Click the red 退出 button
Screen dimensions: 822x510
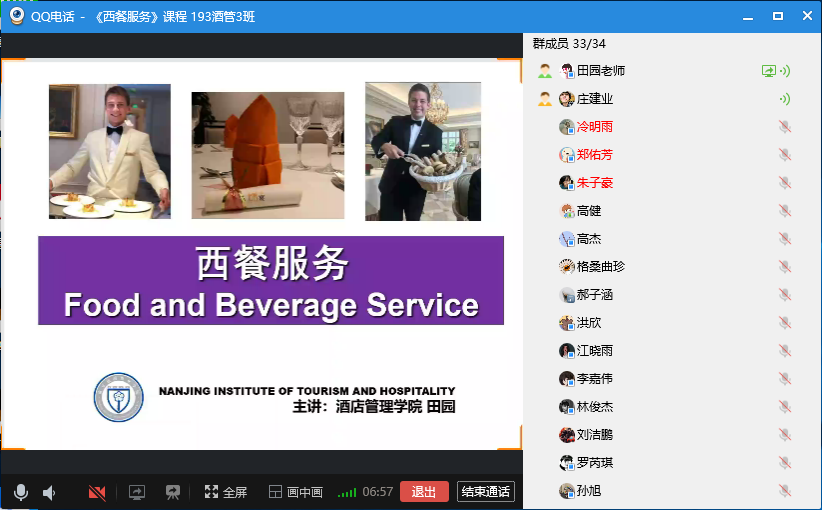(x=424, y=492)
